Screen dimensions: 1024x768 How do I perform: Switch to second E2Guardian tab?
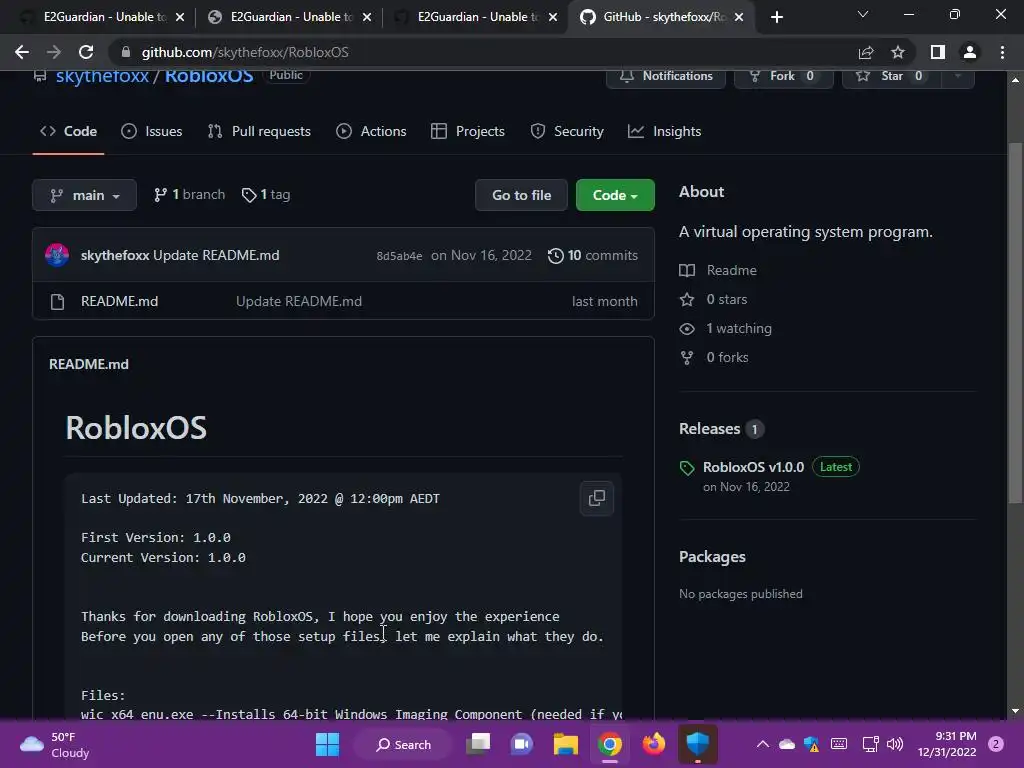point(288,17)
